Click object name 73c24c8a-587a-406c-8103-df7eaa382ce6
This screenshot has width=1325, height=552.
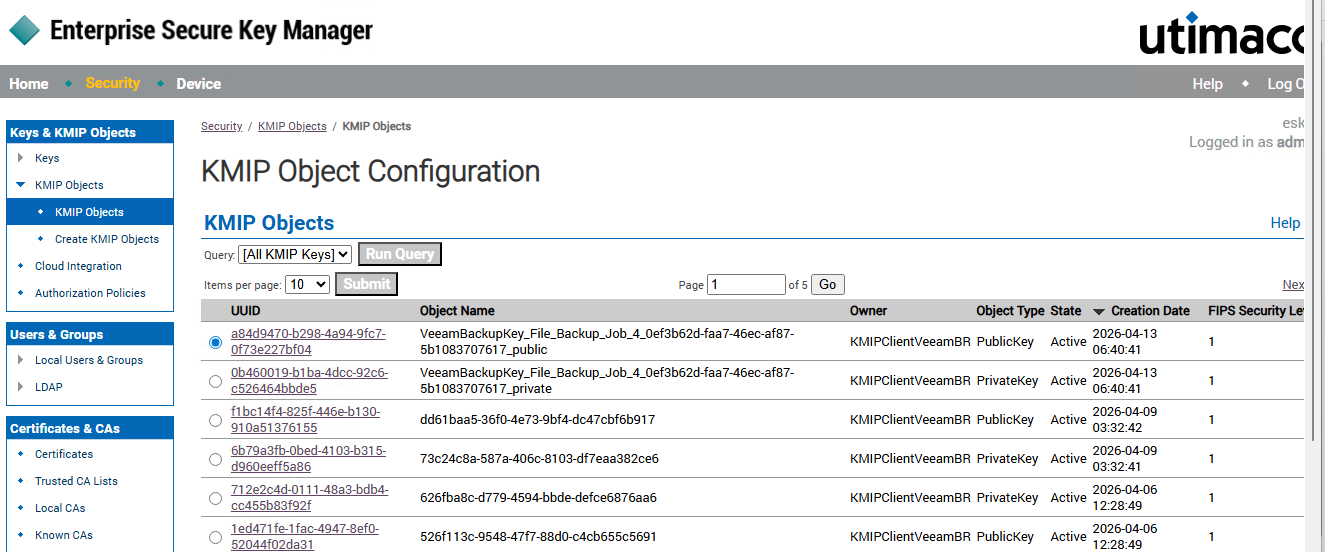click(x=539, y=459)
